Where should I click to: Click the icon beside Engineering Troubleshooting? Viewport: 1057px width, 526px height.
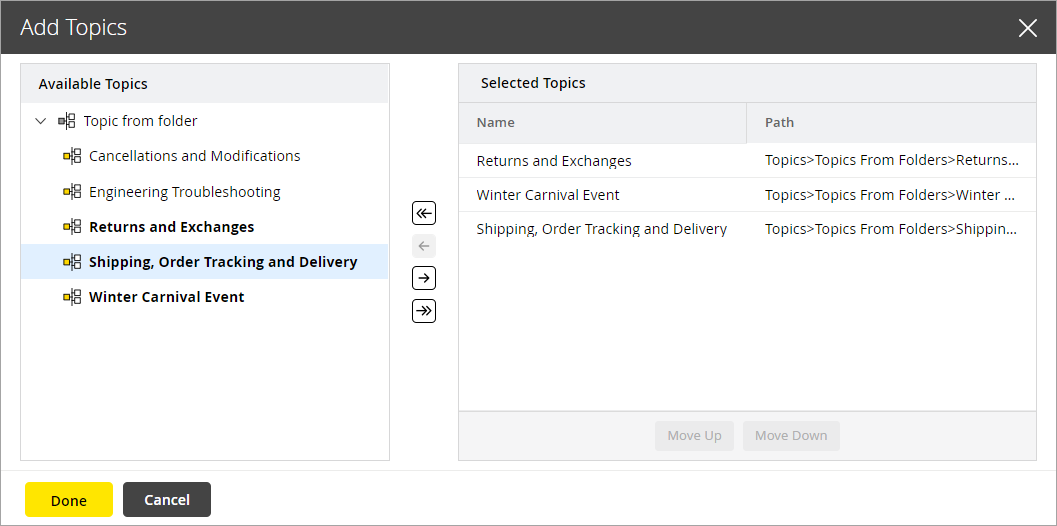(x=72, y=192)
